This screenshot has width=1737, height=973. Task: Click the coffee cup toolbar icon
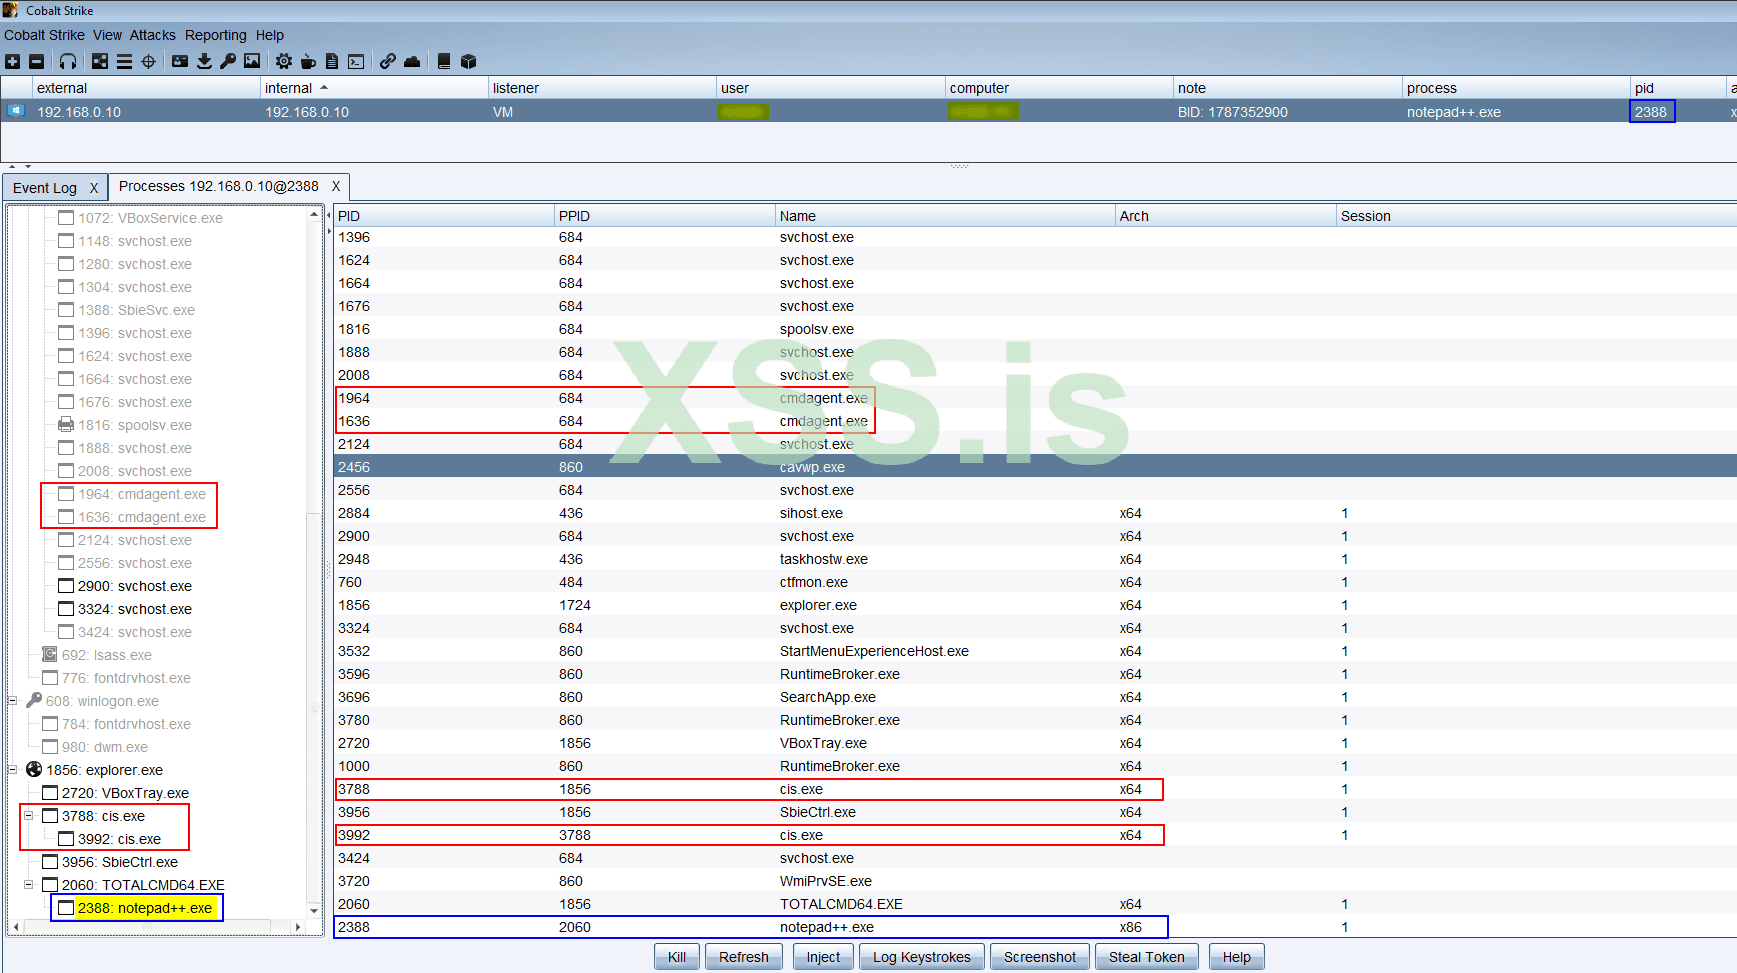coord(308,62)
